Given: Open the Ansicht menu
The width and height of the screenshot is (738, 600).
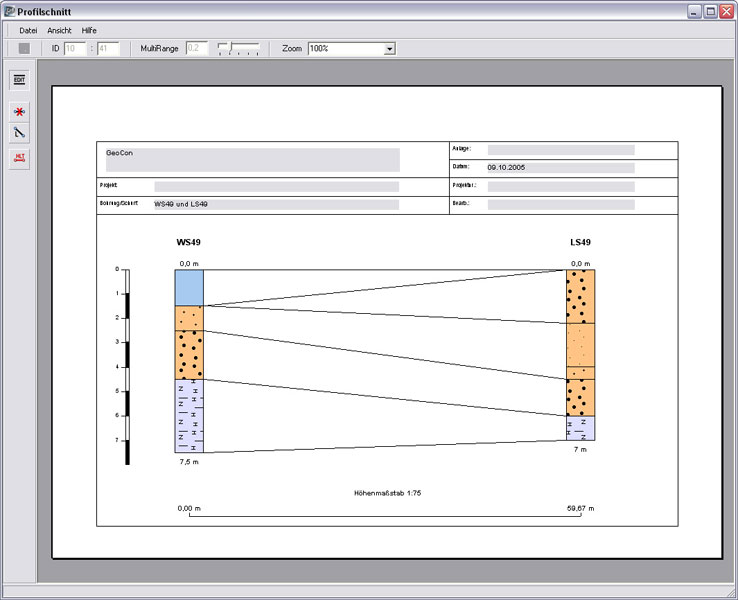Looking at the screenshot, I should tap(60, 30).
